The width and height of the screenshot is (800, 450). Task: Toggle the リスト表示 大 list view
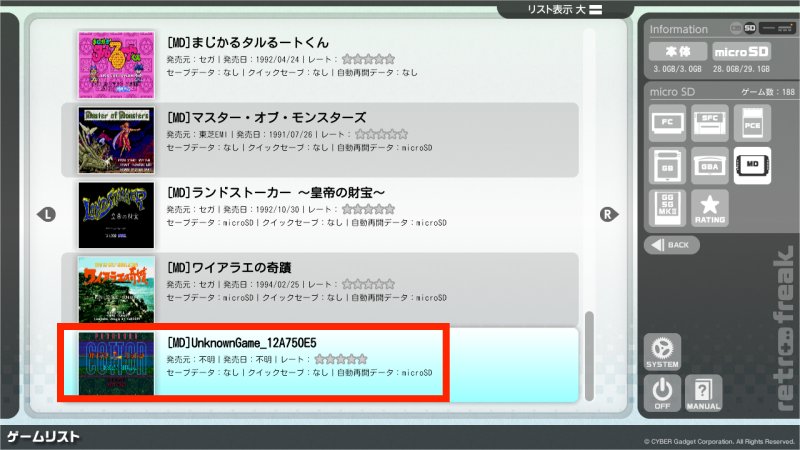pyautogui.click(x=565, y=9)
